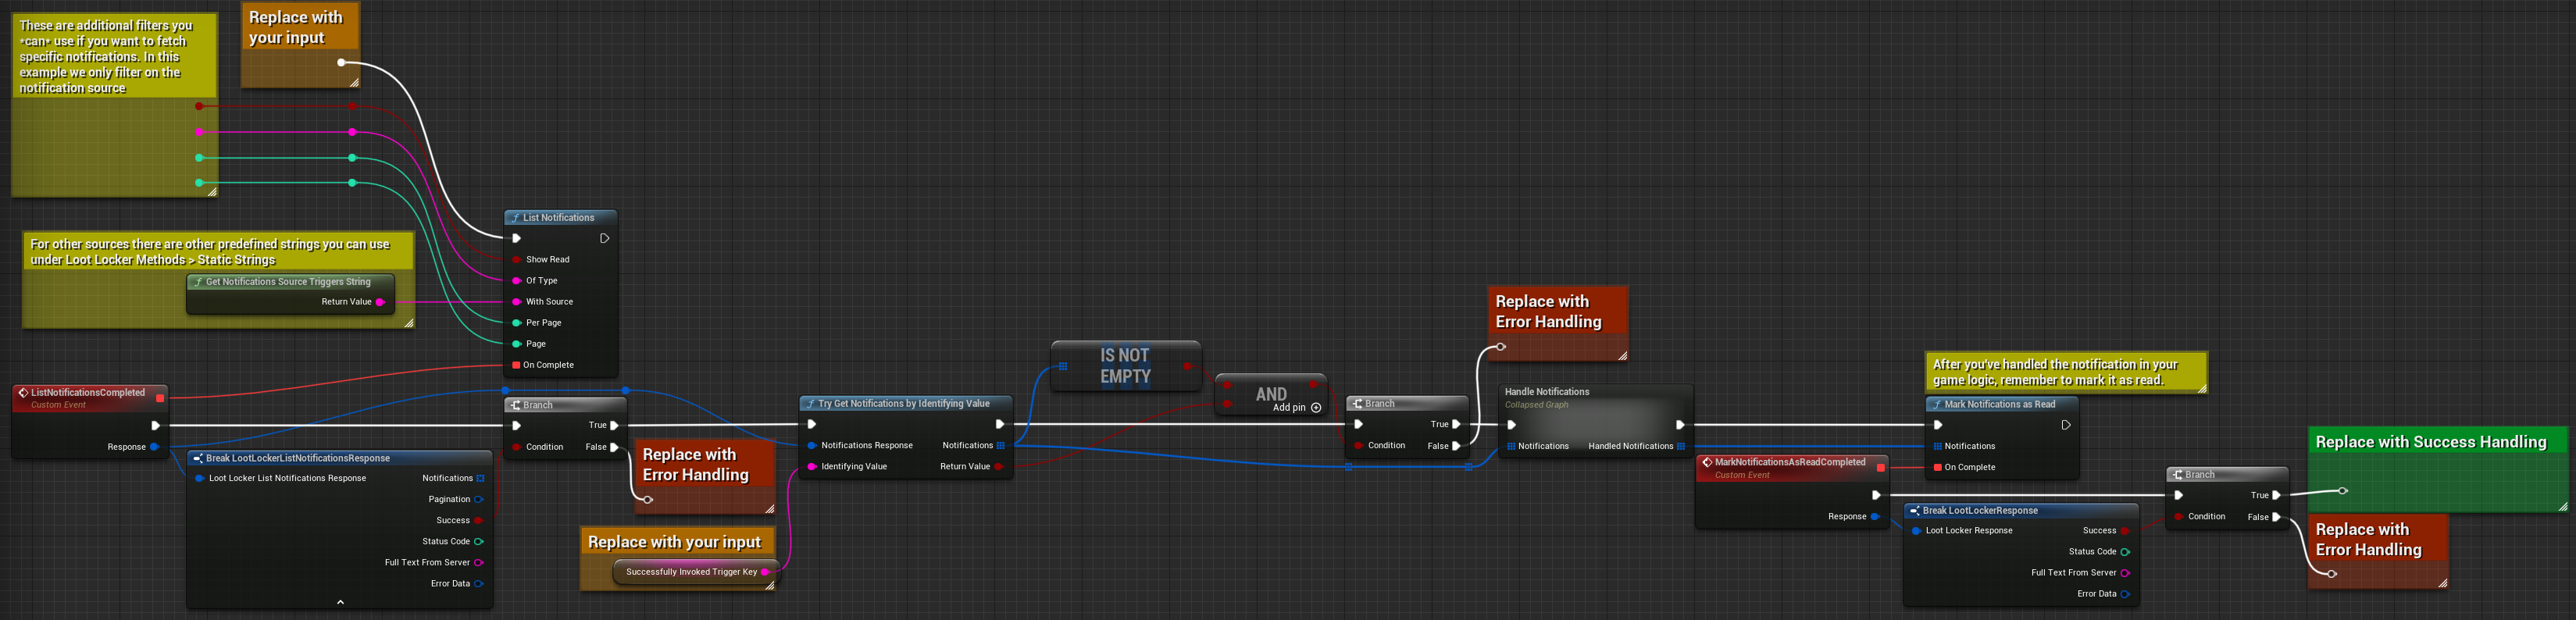Click the Handled Notifications output pin

pos(1681,447)
